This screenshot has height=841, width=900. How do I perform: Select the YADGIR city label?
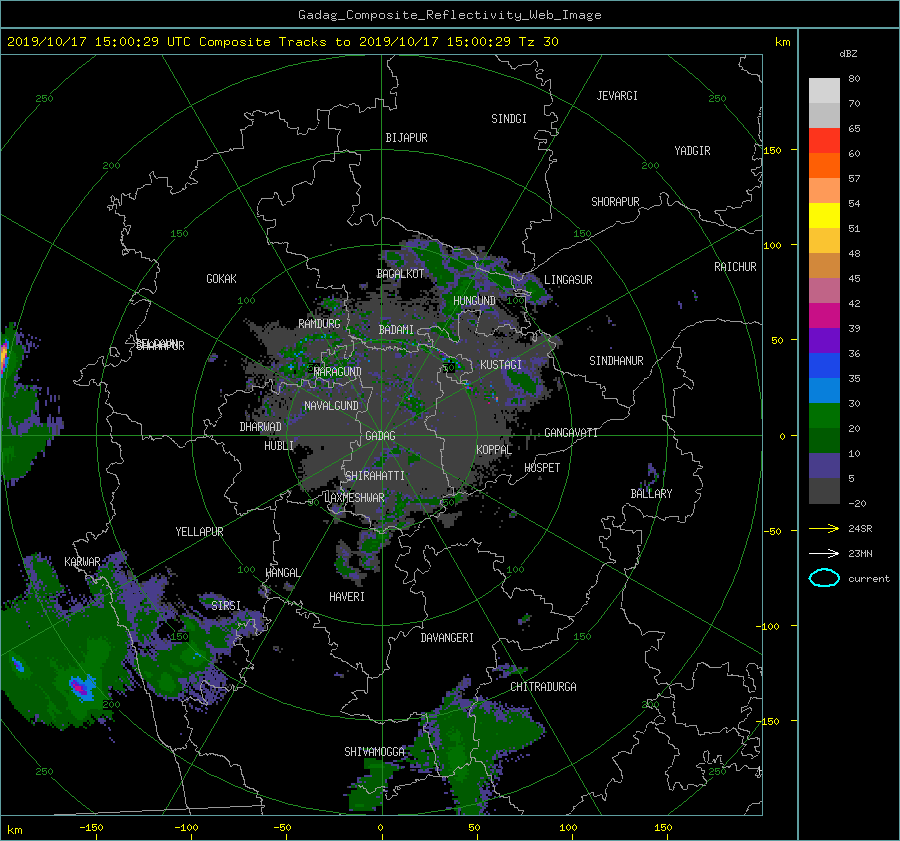click(692, 151)
